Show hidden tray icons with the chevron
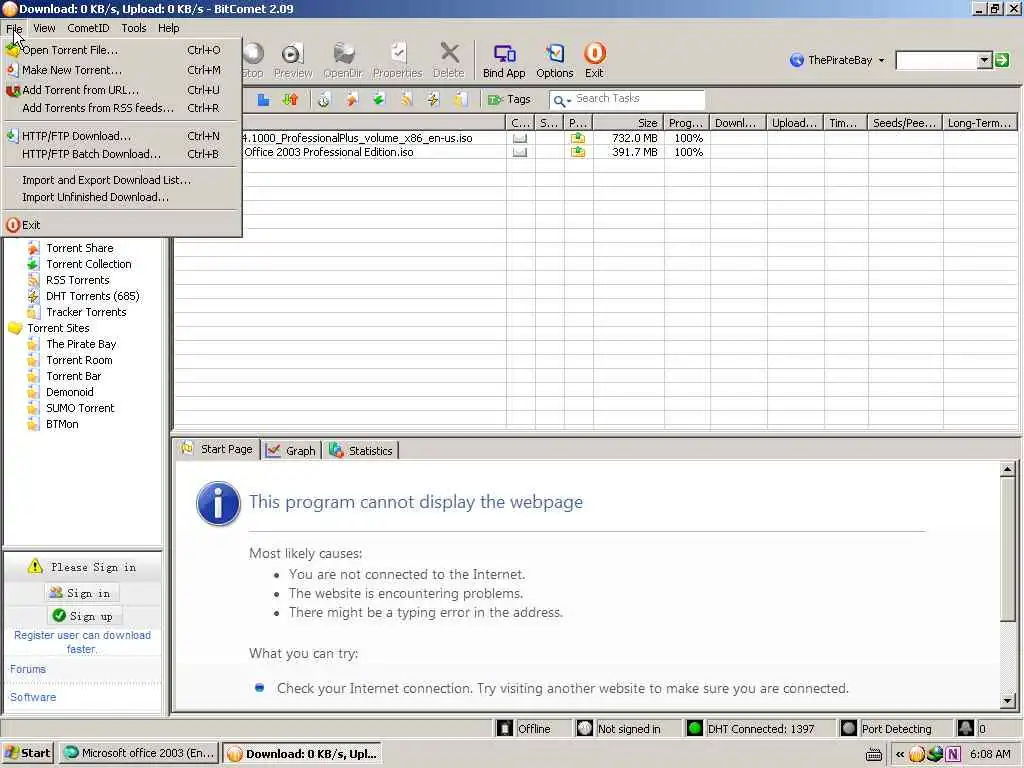1024x768 pixels. tap(900, 754)
